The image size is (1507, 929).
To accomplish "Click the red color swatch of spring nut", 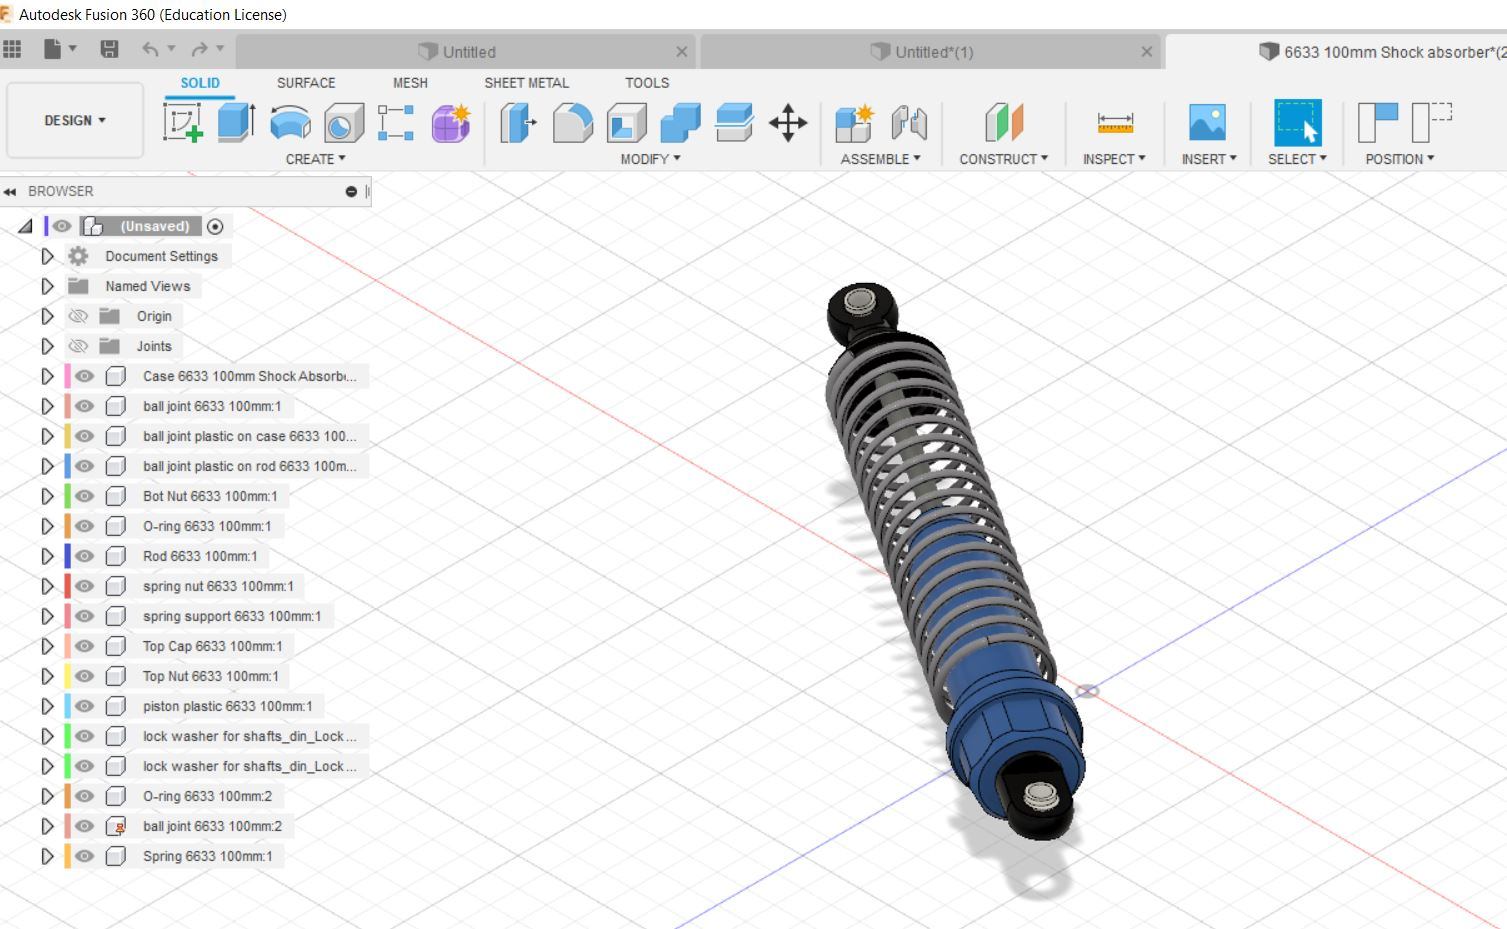I will tap(67, 586).
